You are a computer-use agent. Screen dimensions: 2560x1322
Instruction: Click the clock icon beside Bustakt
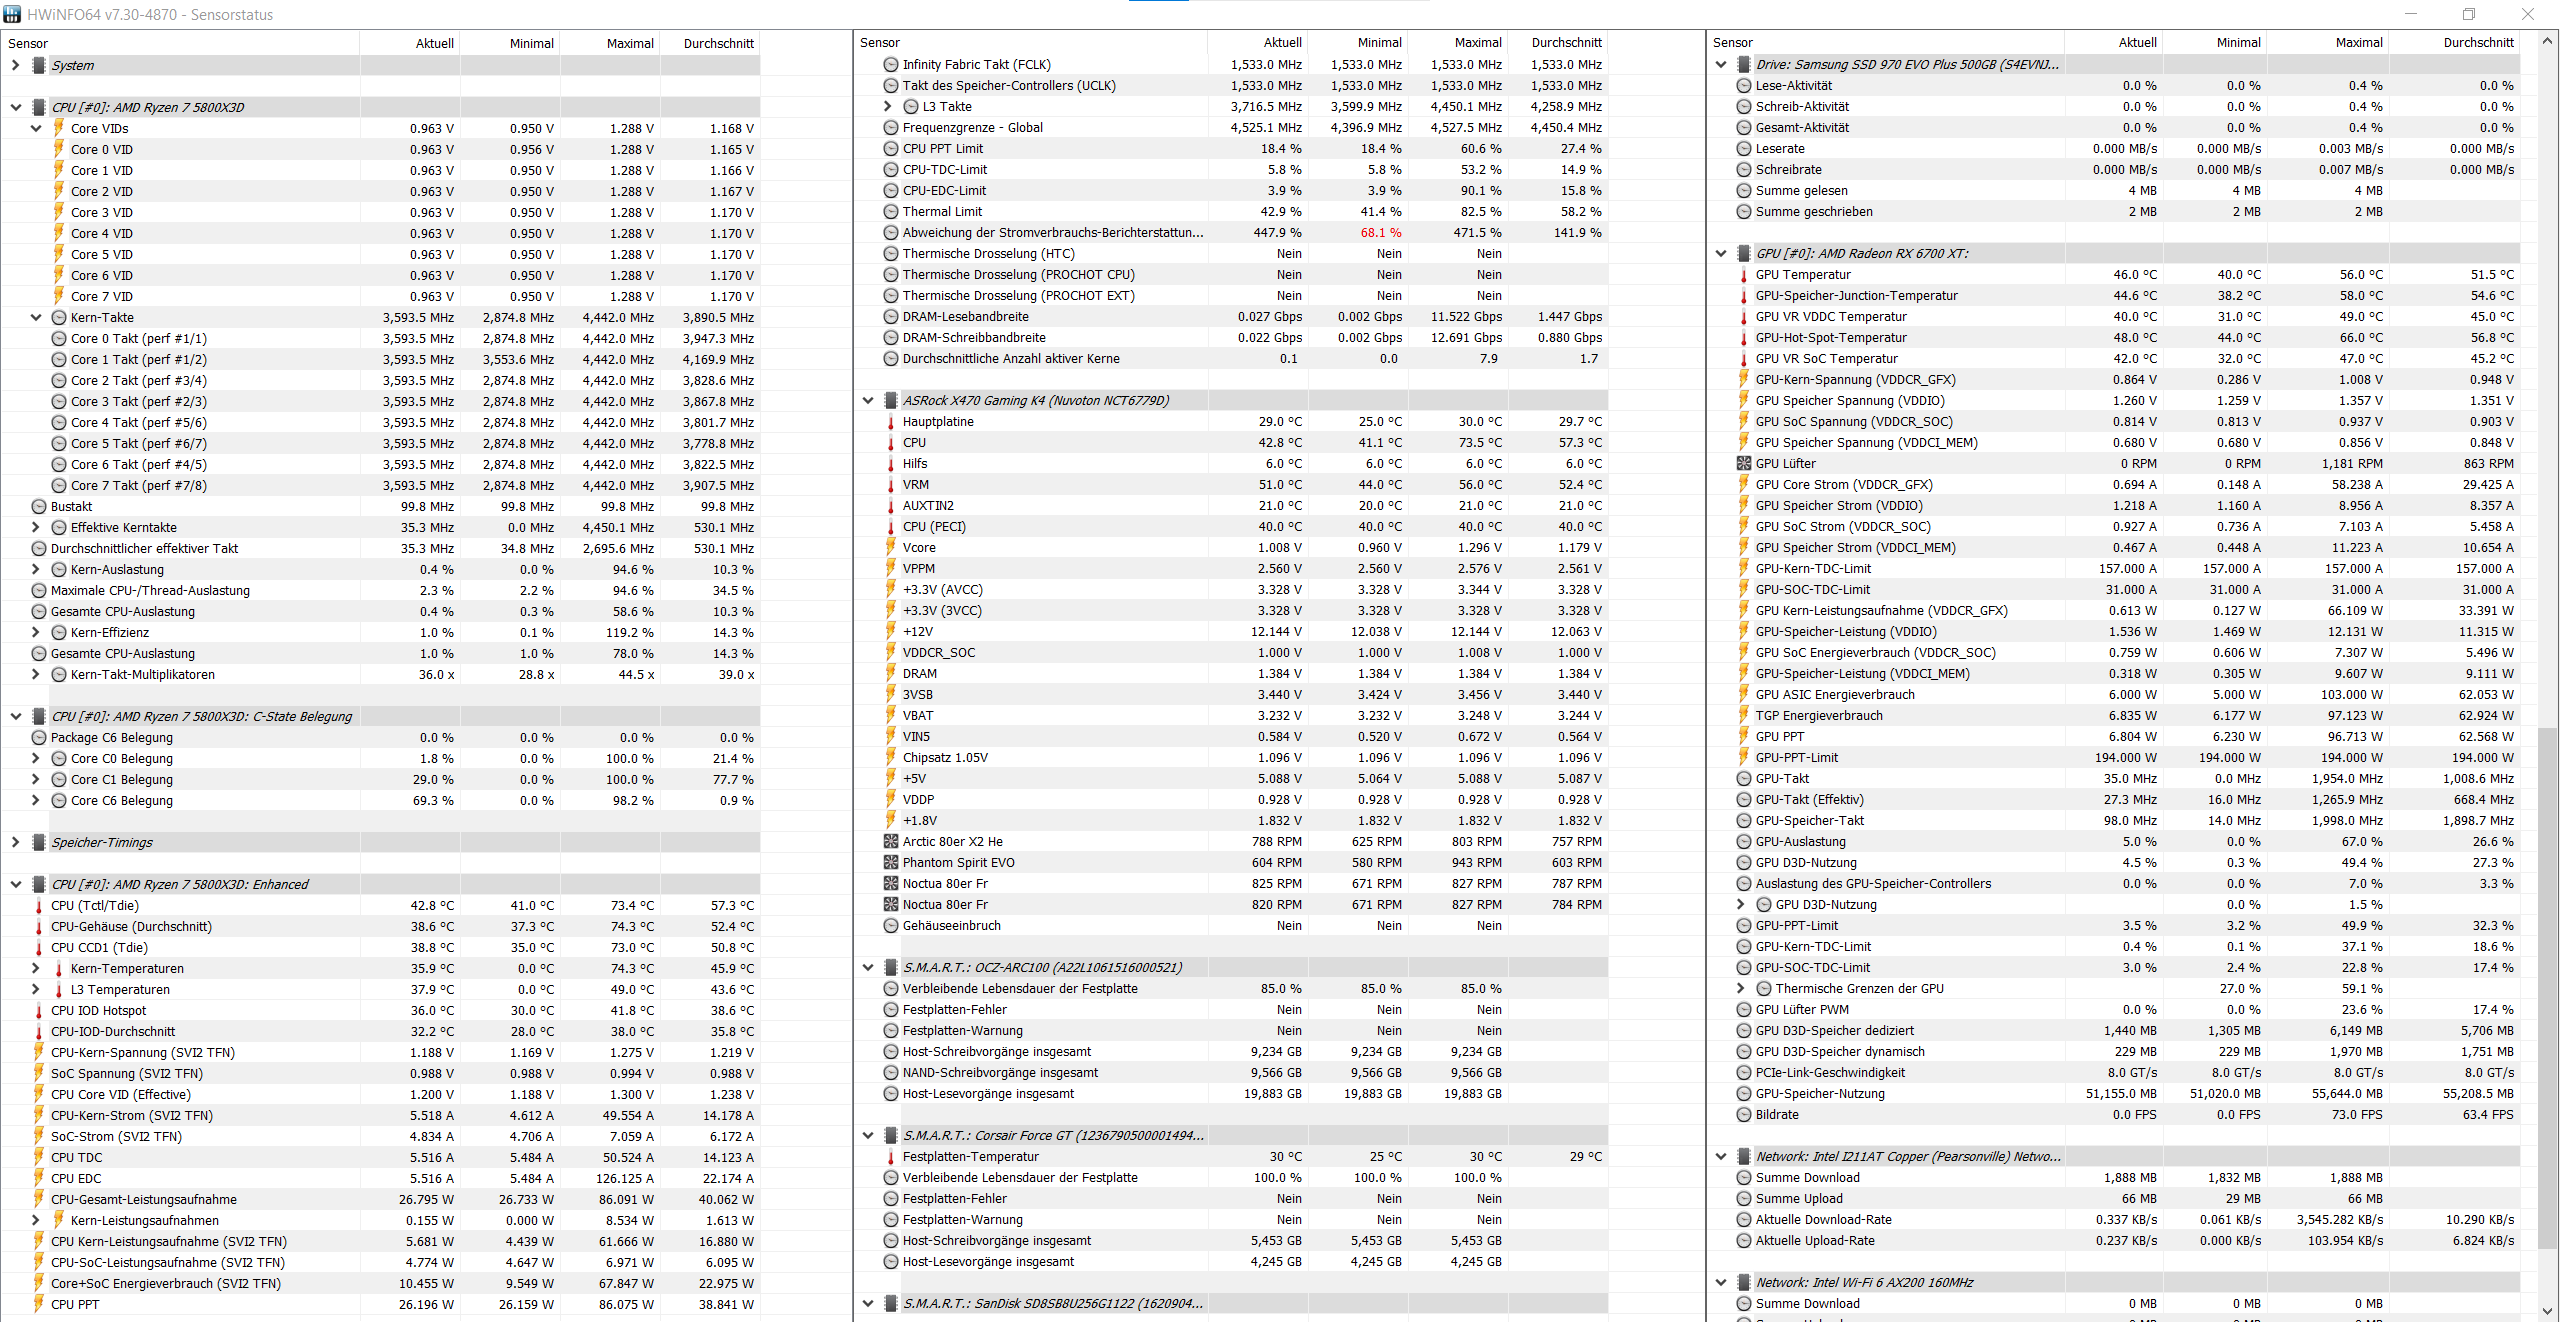[x=39, y=506]
